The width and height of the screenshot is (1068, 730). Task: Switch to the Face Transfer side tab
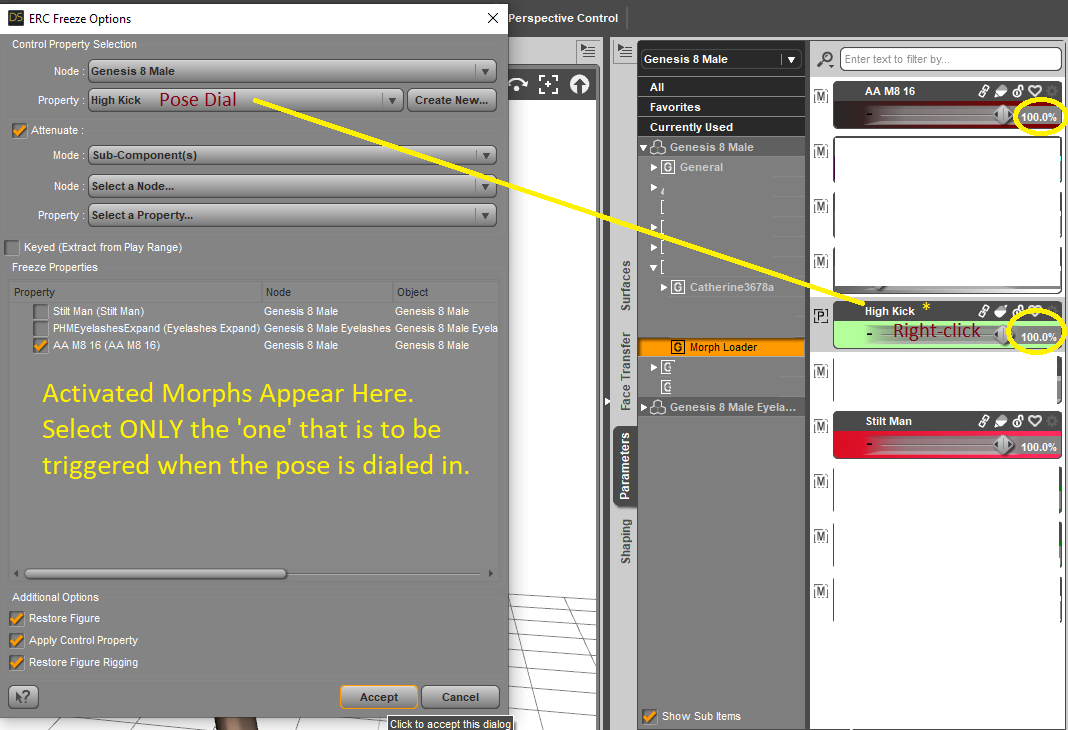point(625,371)
